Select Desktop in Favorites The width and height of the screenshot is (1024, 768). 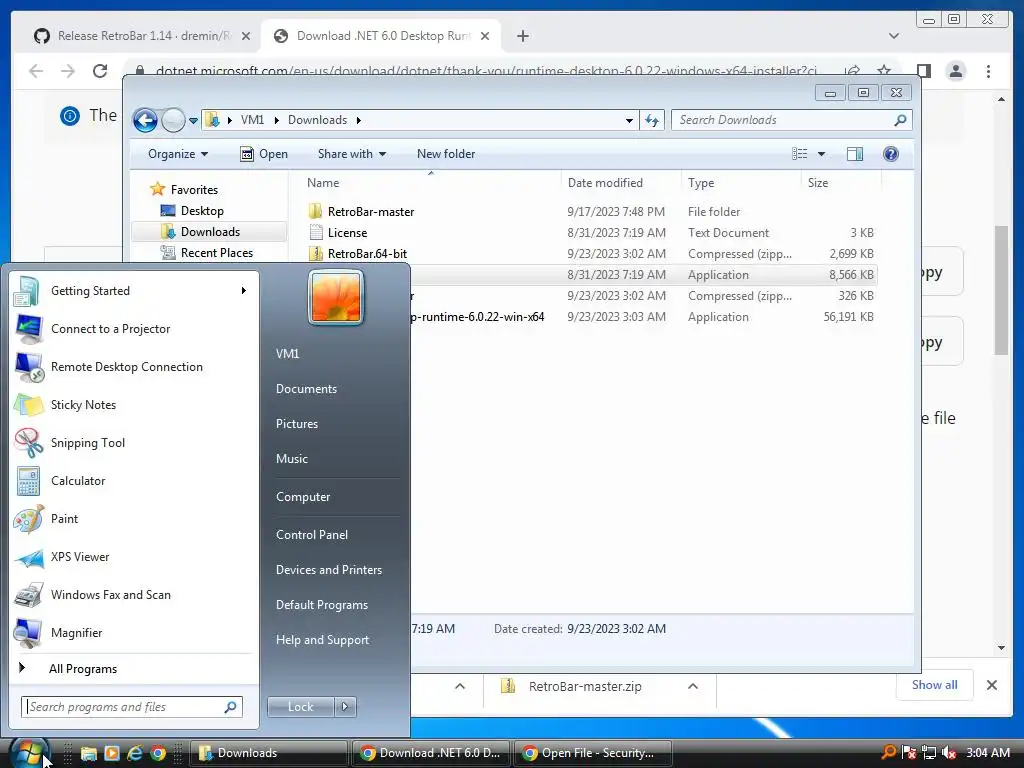(x=202, y=211)
